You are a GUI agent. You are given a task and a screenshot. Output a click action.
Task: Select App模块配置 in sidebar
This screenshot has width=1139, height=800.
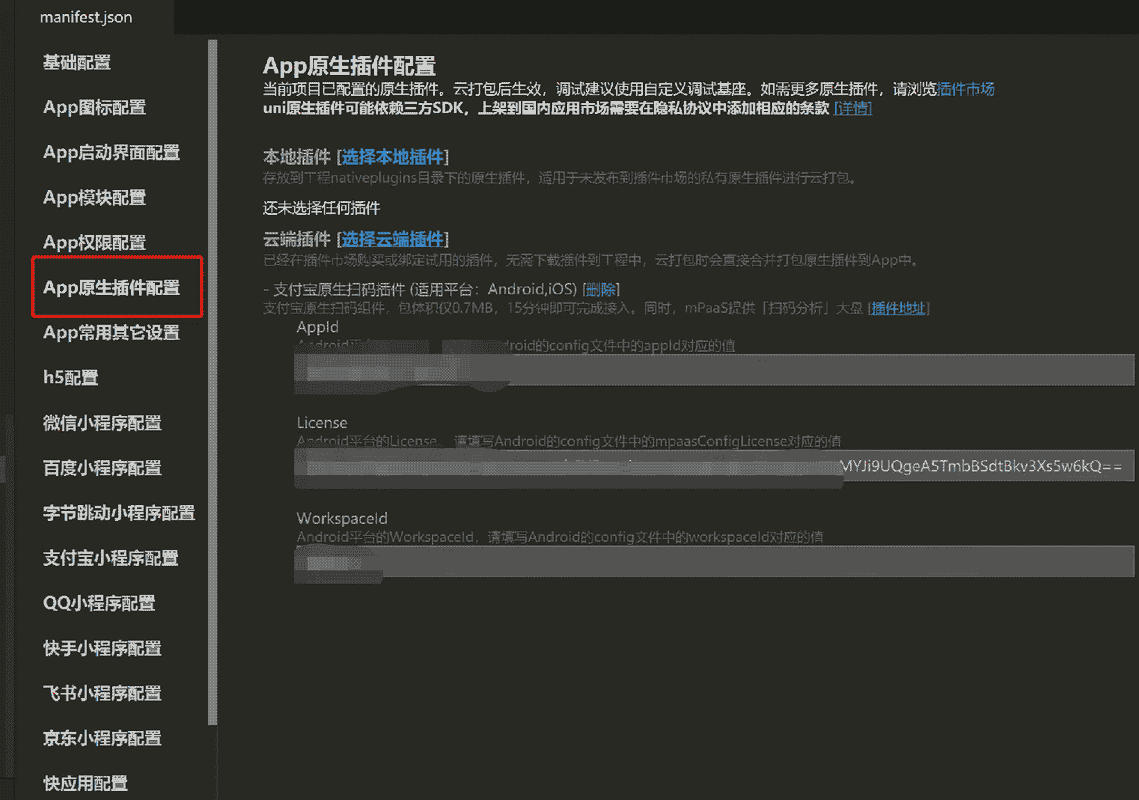pyautogui.click(x=94, y=198)
